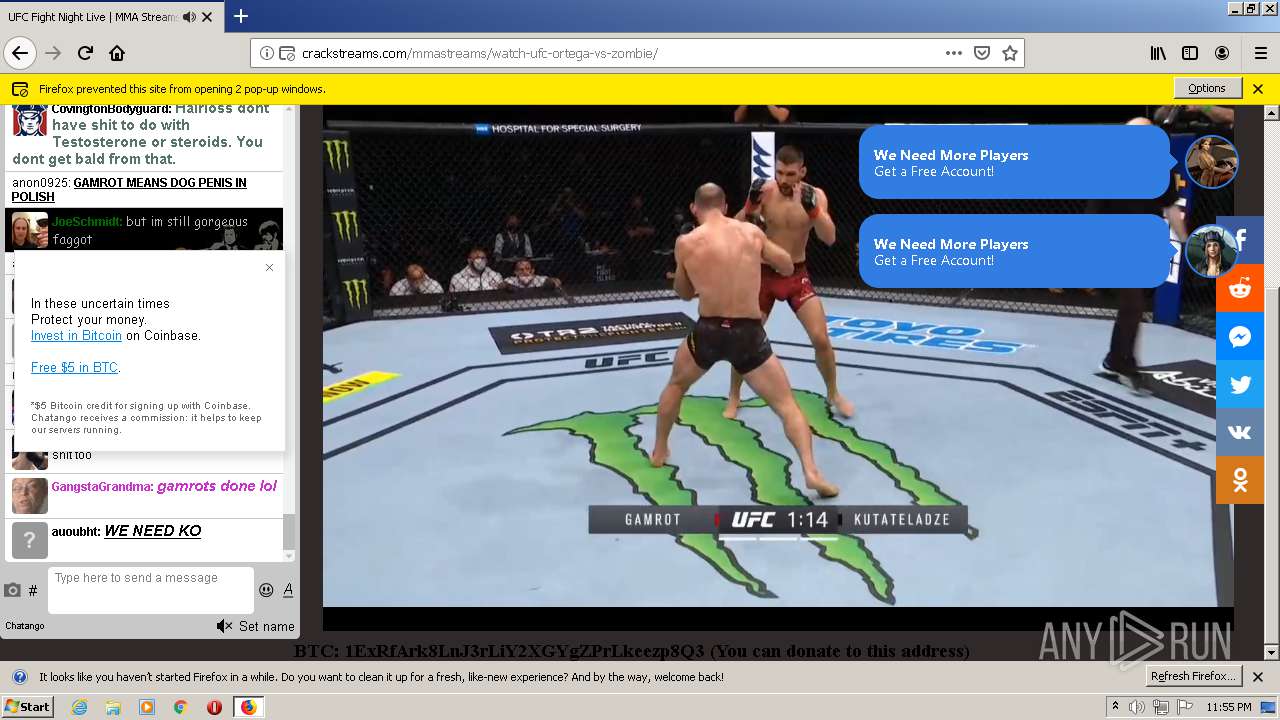Open the Firefox home page
Viewport: 1280px width, 720px height.
pyautogui.click(x=117, y=53)
